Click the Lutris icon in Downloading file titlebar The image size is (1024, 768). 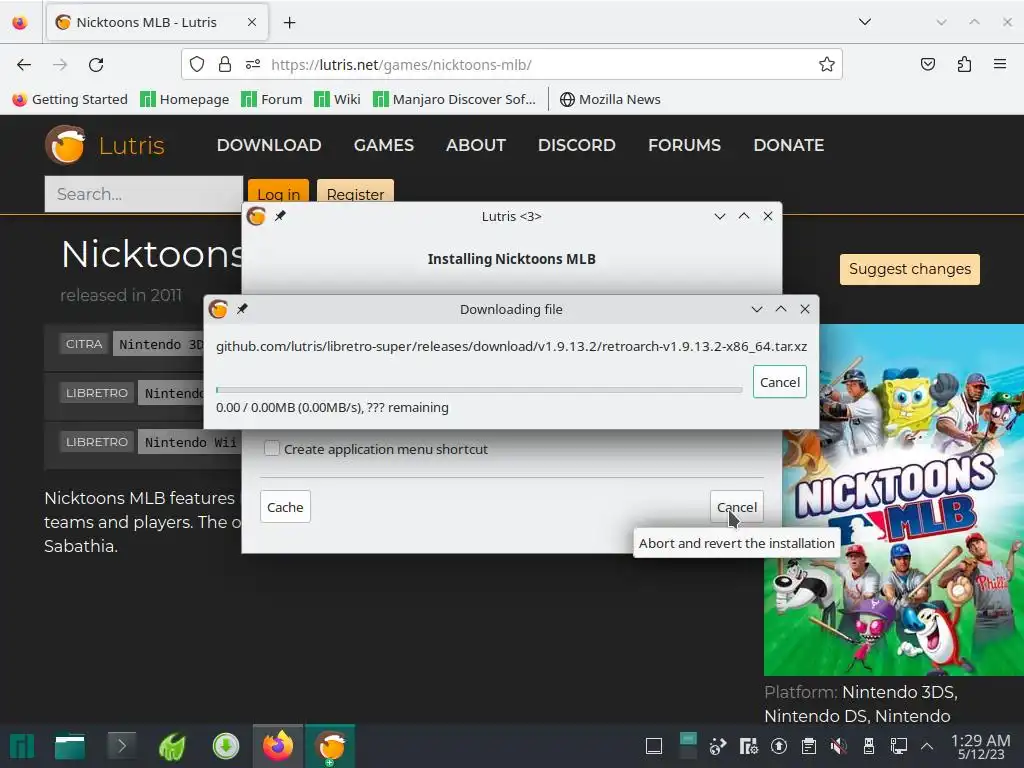(x=219, y=309)
